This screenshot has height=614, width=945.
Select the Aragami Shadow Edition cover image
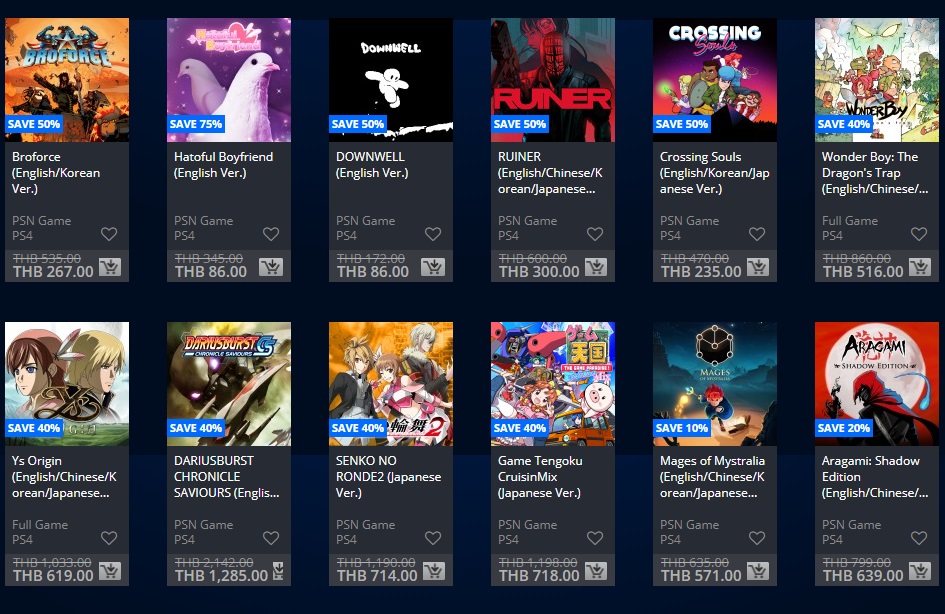[877, 384]
